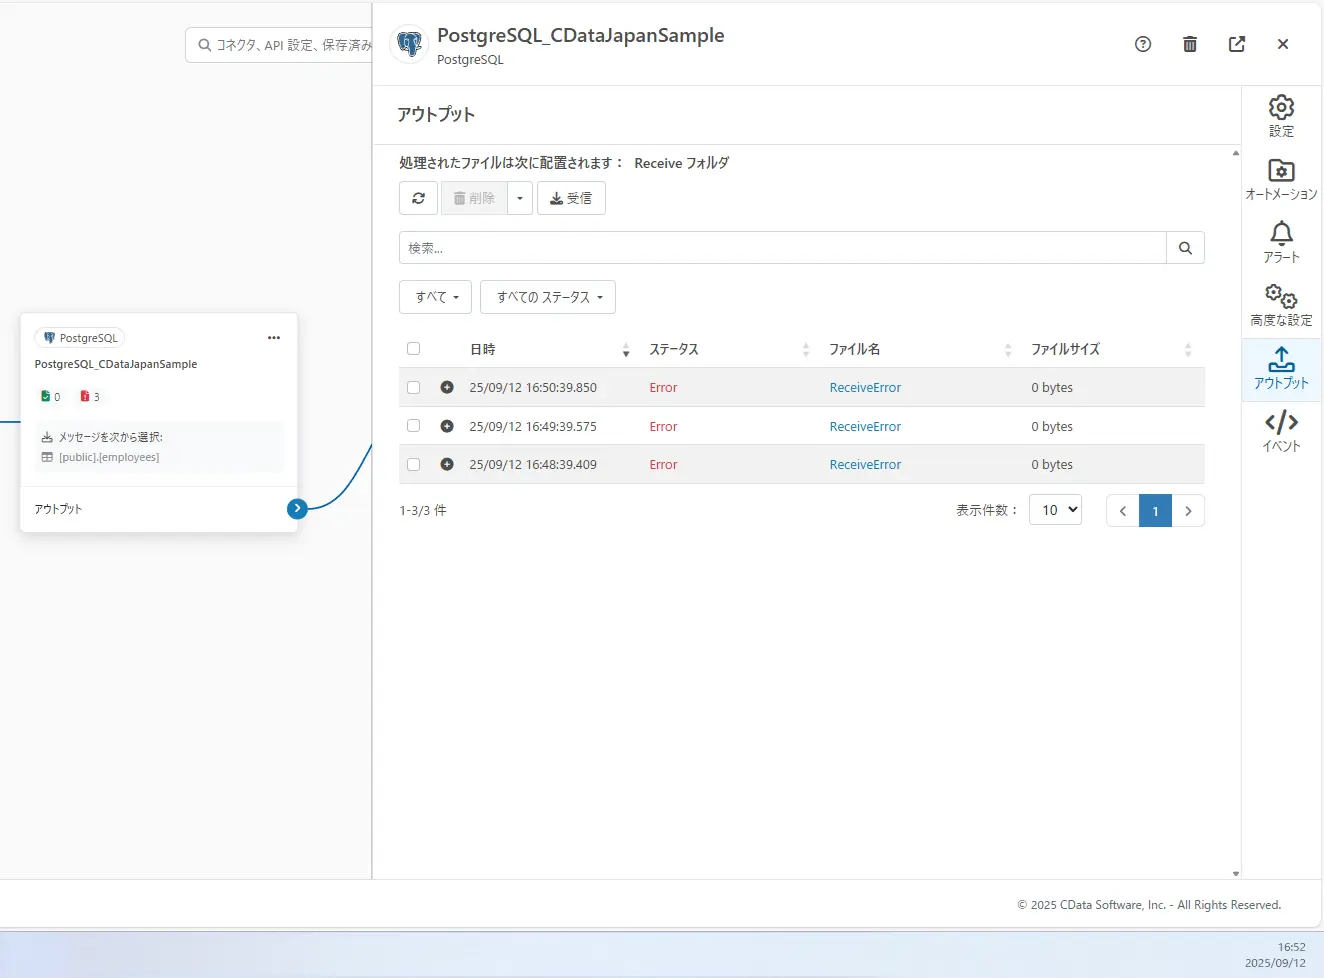Viewport: 1324px width, 978px height.
Task: Expand the delete options dropdown arrow
Action: [x=520, y=198]
